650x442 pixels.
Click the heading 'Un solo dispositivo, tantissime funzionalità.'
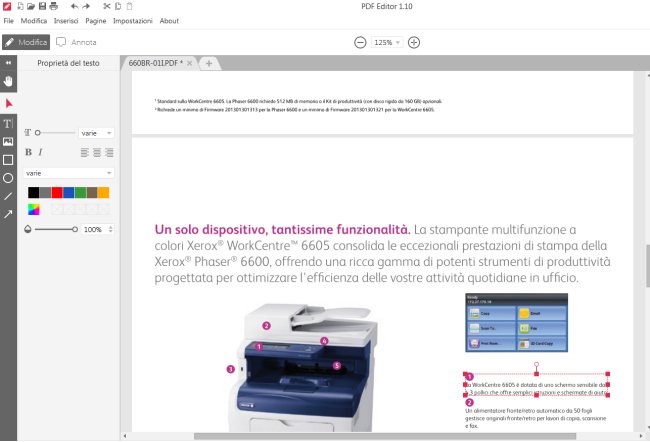click(x=282, y=229)
